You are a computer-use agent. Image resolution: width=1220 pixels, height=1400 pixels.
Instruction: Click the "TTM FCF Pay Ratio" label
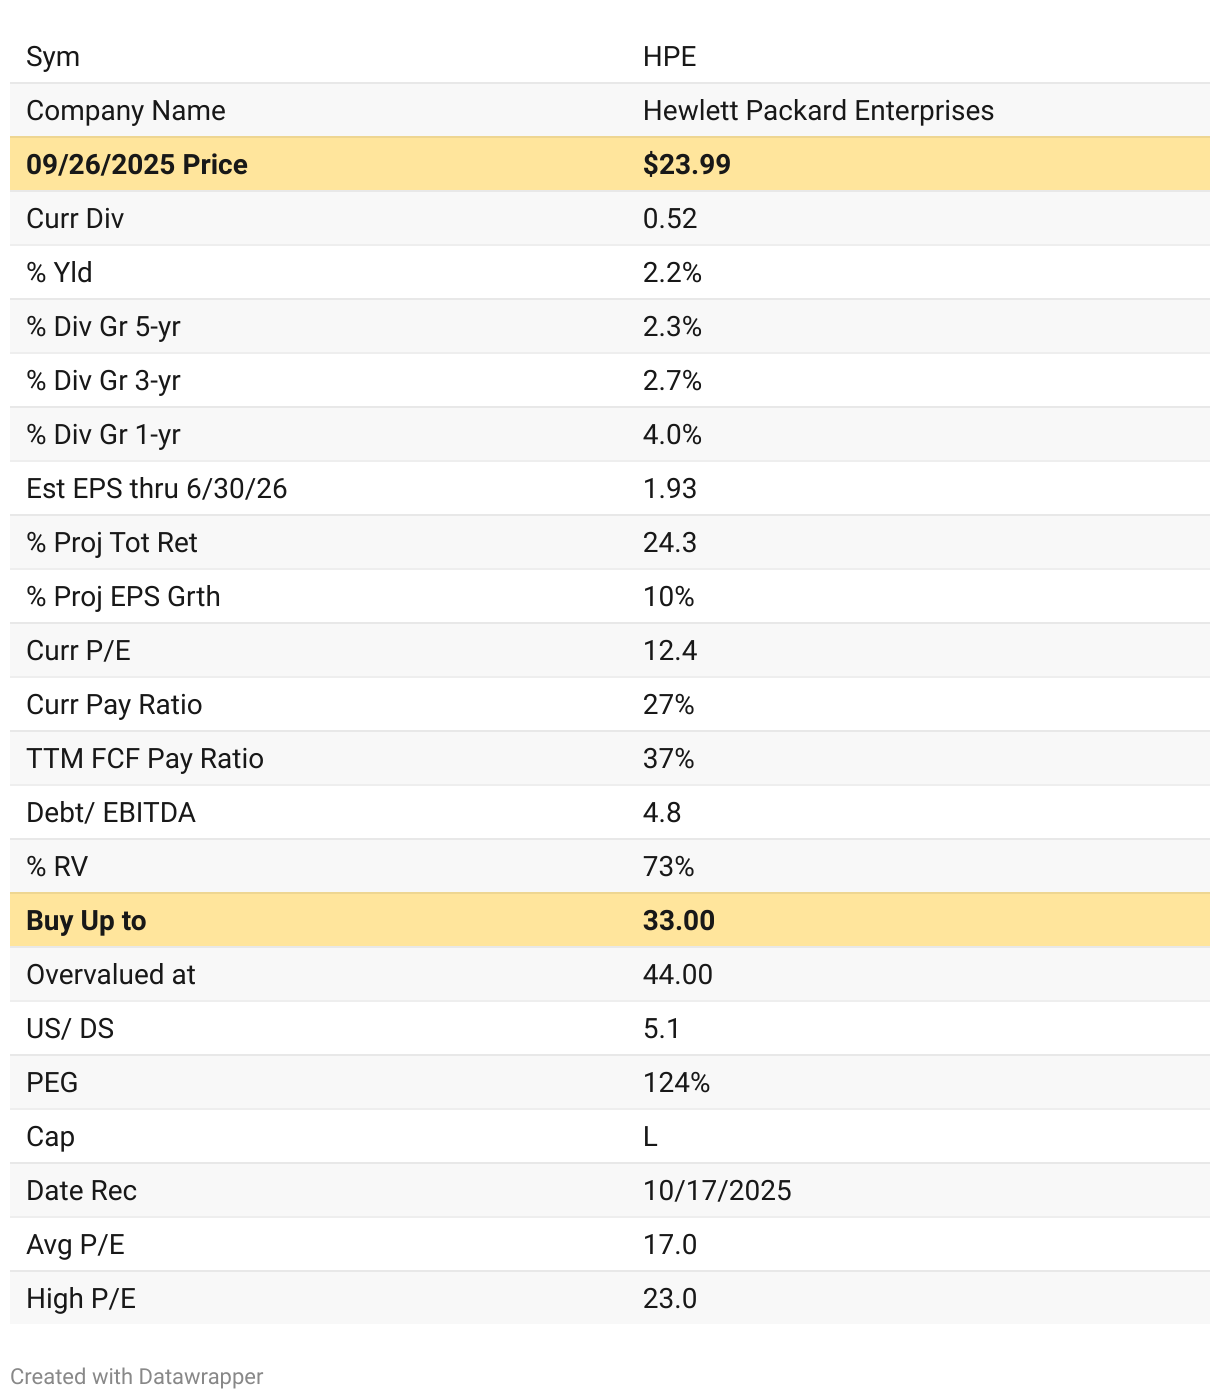coord(145,759)
